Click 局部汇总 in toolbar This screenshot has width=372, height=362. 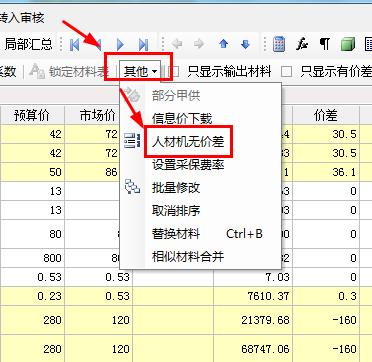(29, 44)
